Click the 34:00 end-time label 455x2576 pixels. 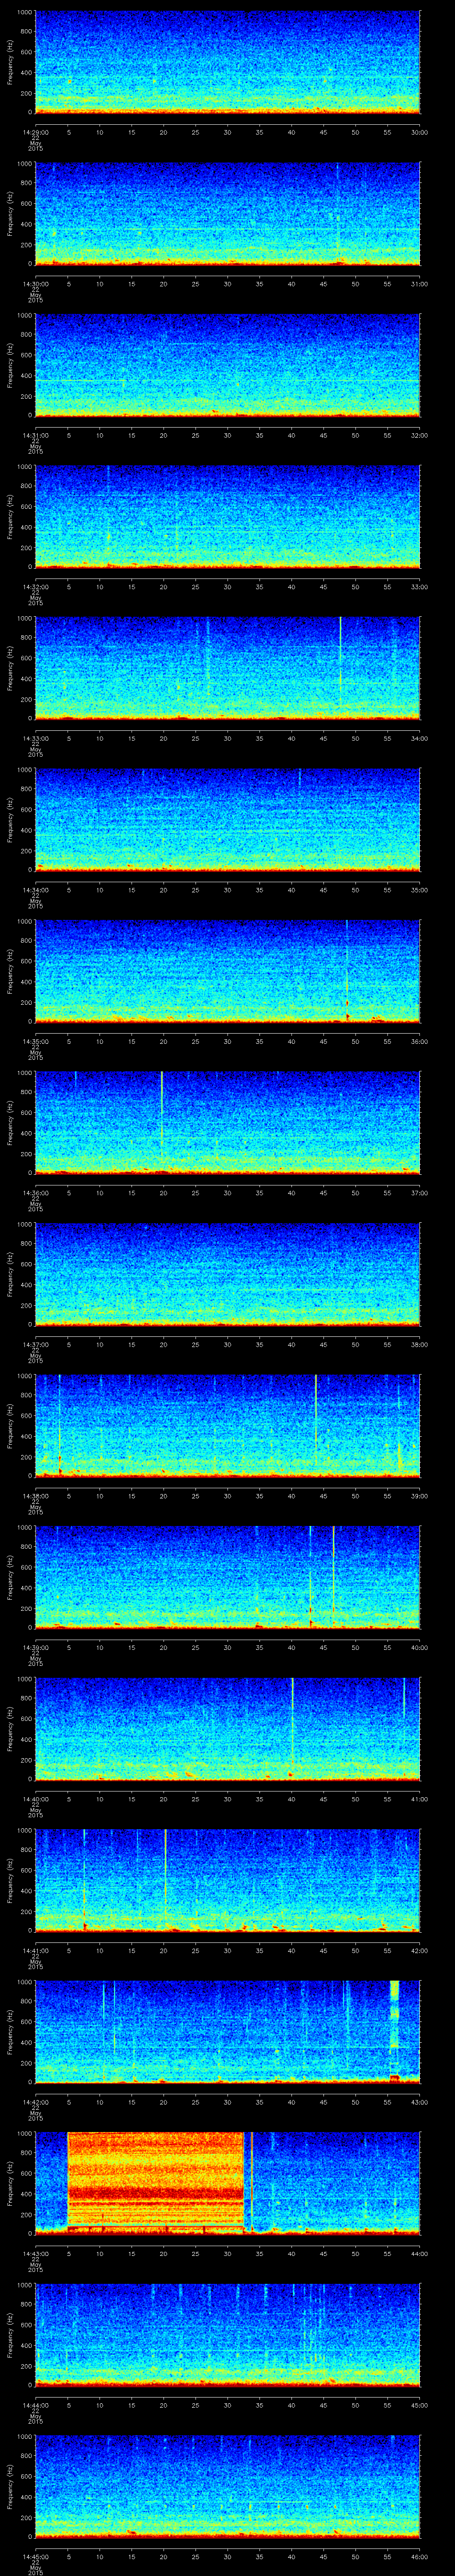(420, 738)
